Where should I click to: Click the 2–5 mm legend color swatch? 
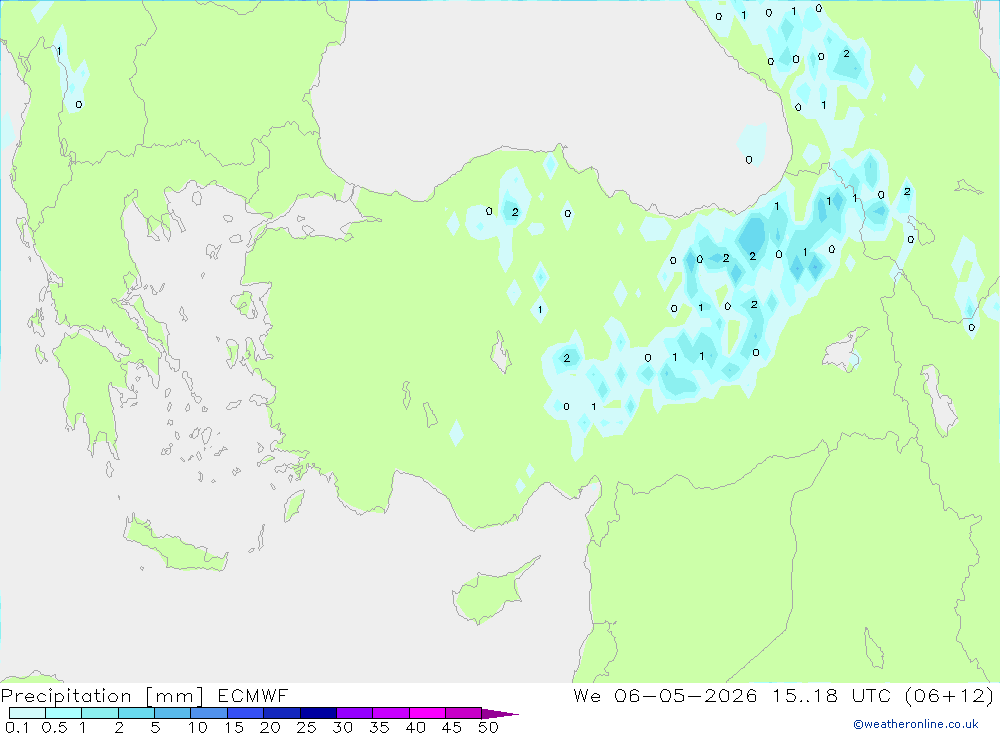coord(136,713)
